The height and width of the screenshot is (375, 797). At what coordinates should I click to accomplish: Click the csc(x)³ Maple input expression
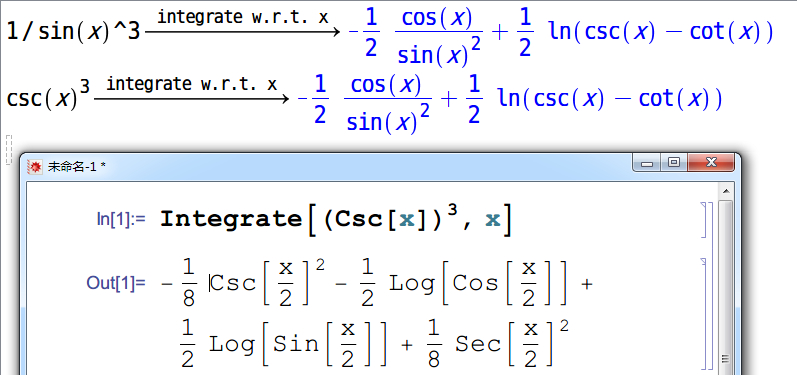point(48,97)
